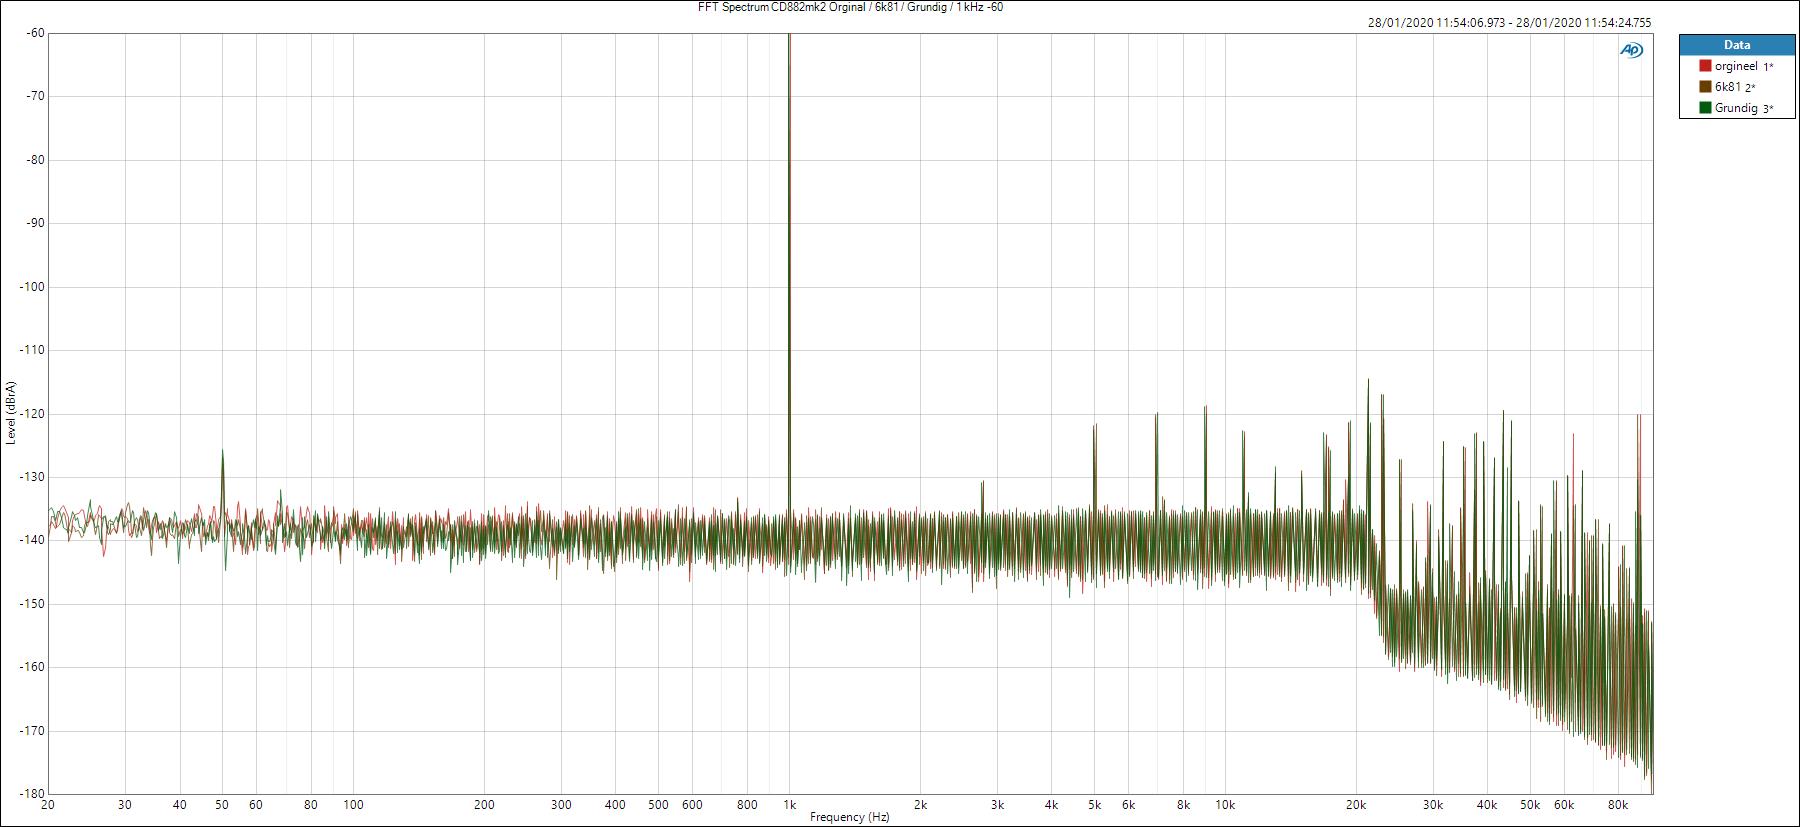Click the 20k tick on frequency axis

pos(1356,804)
